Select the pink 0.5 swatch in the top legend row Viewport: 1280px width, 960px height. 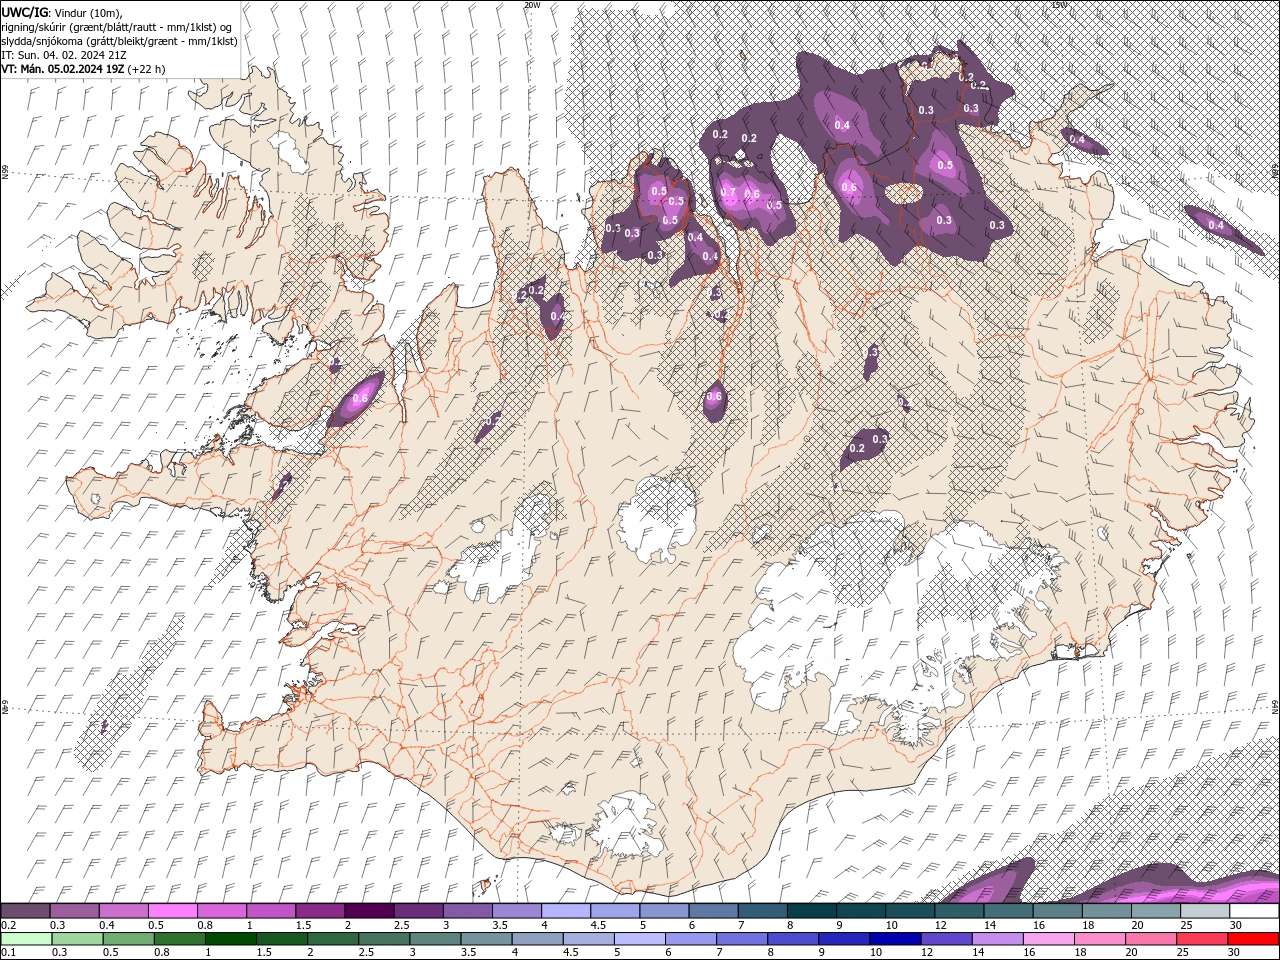[172, 911]
